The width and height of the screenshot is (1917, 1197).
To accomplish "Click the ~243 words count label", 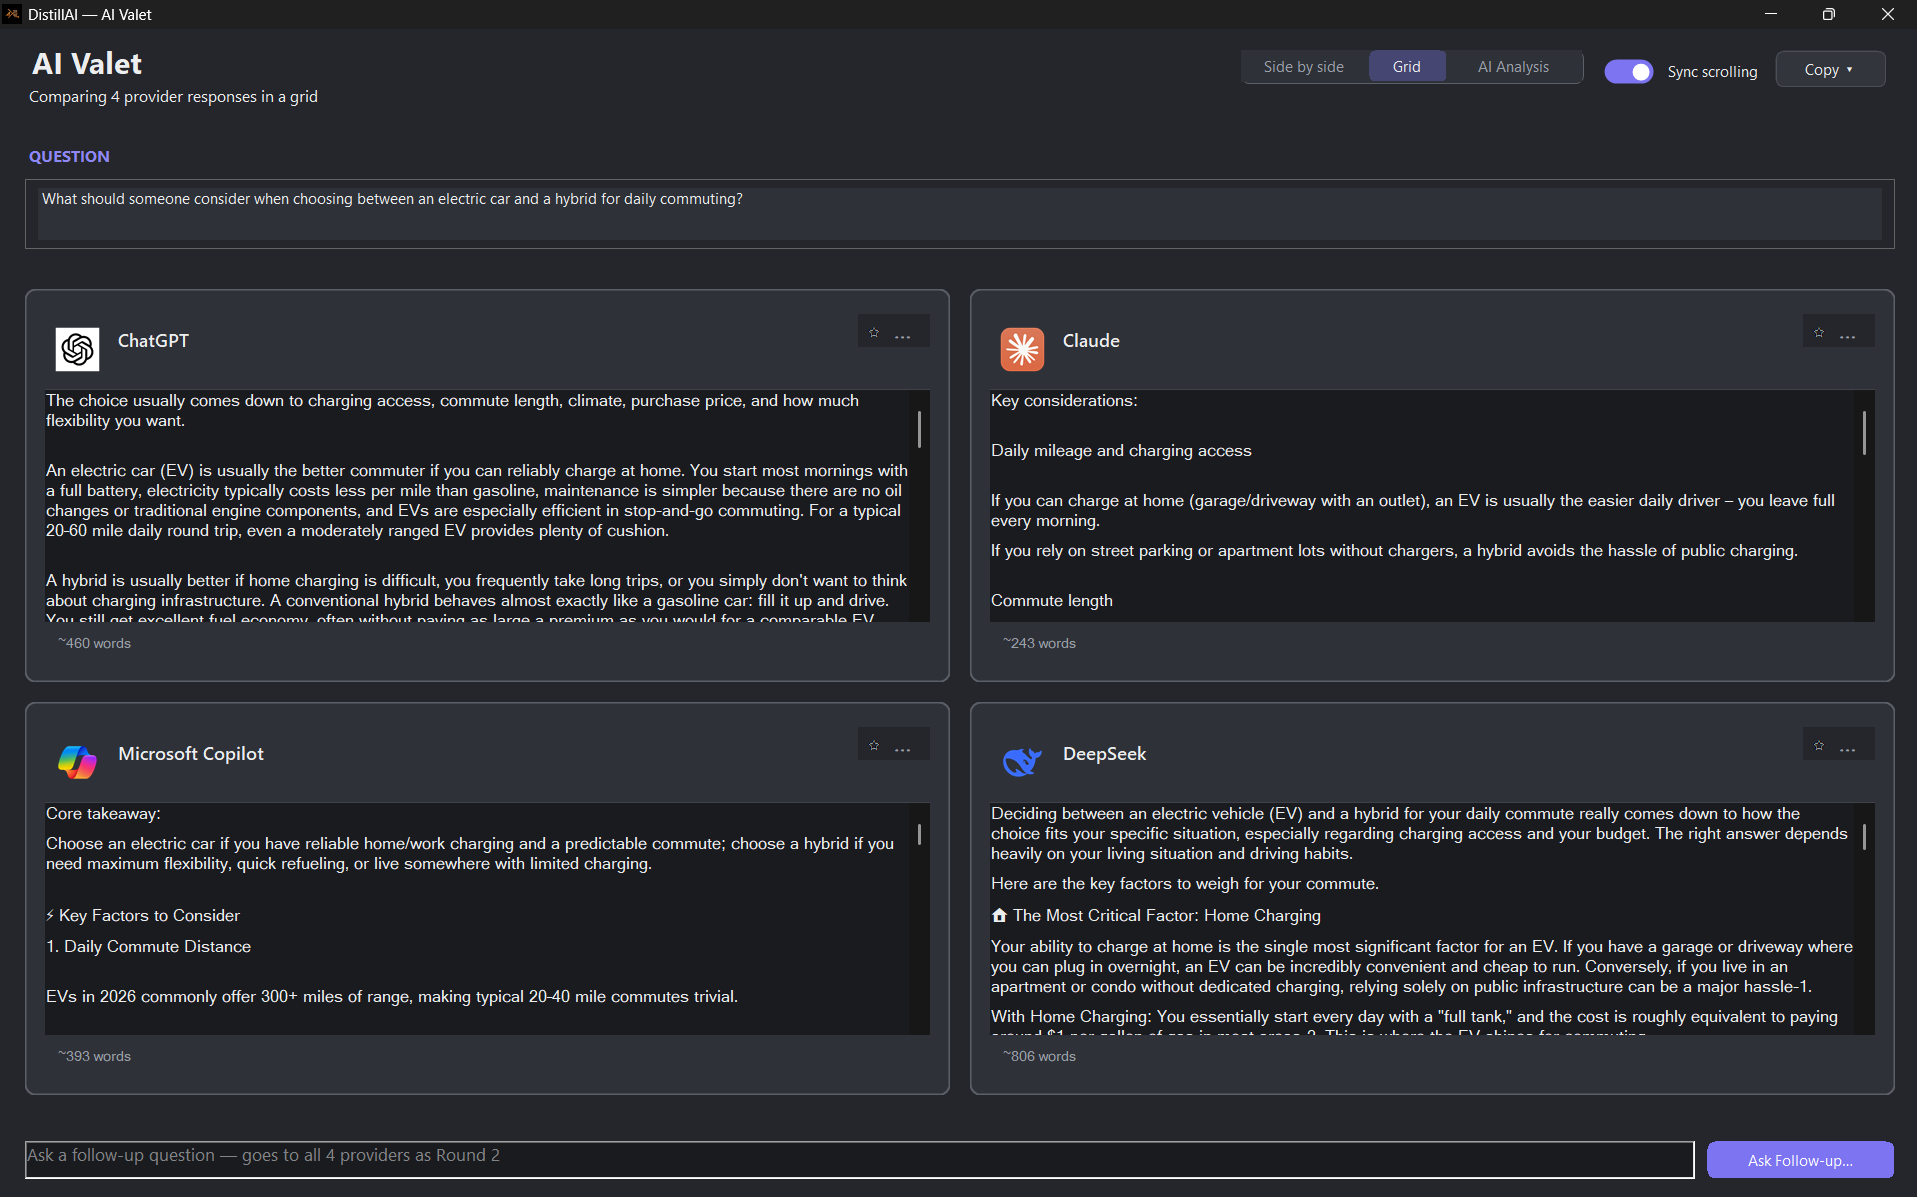I will point(1039,643).
